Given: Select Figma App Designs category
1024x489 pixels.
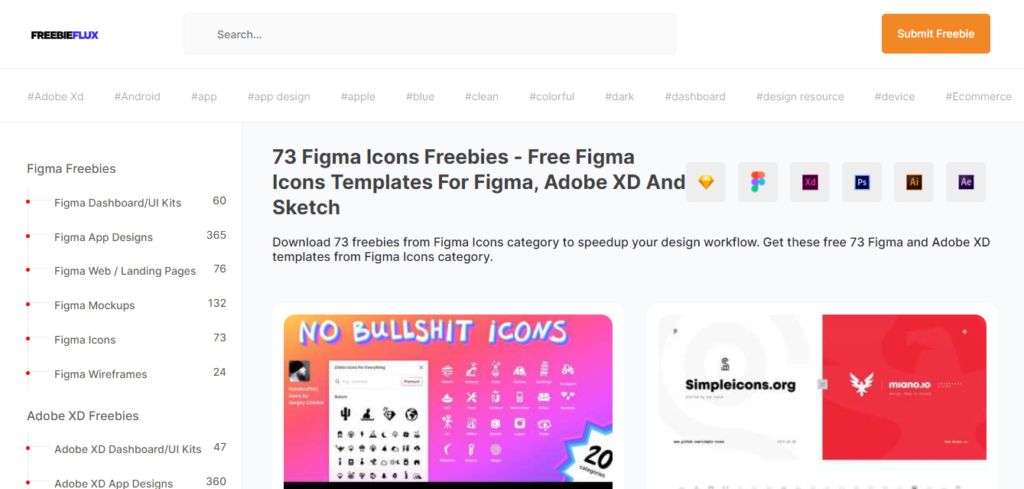Looking at the screenshot, I should (x=103, y=237).
